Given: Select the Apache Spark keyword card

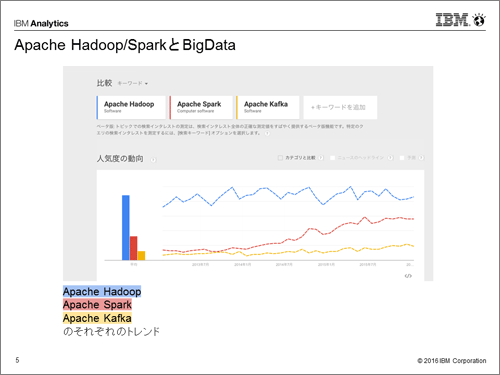Looking at the screenshot, I should [x=201, y=107].
